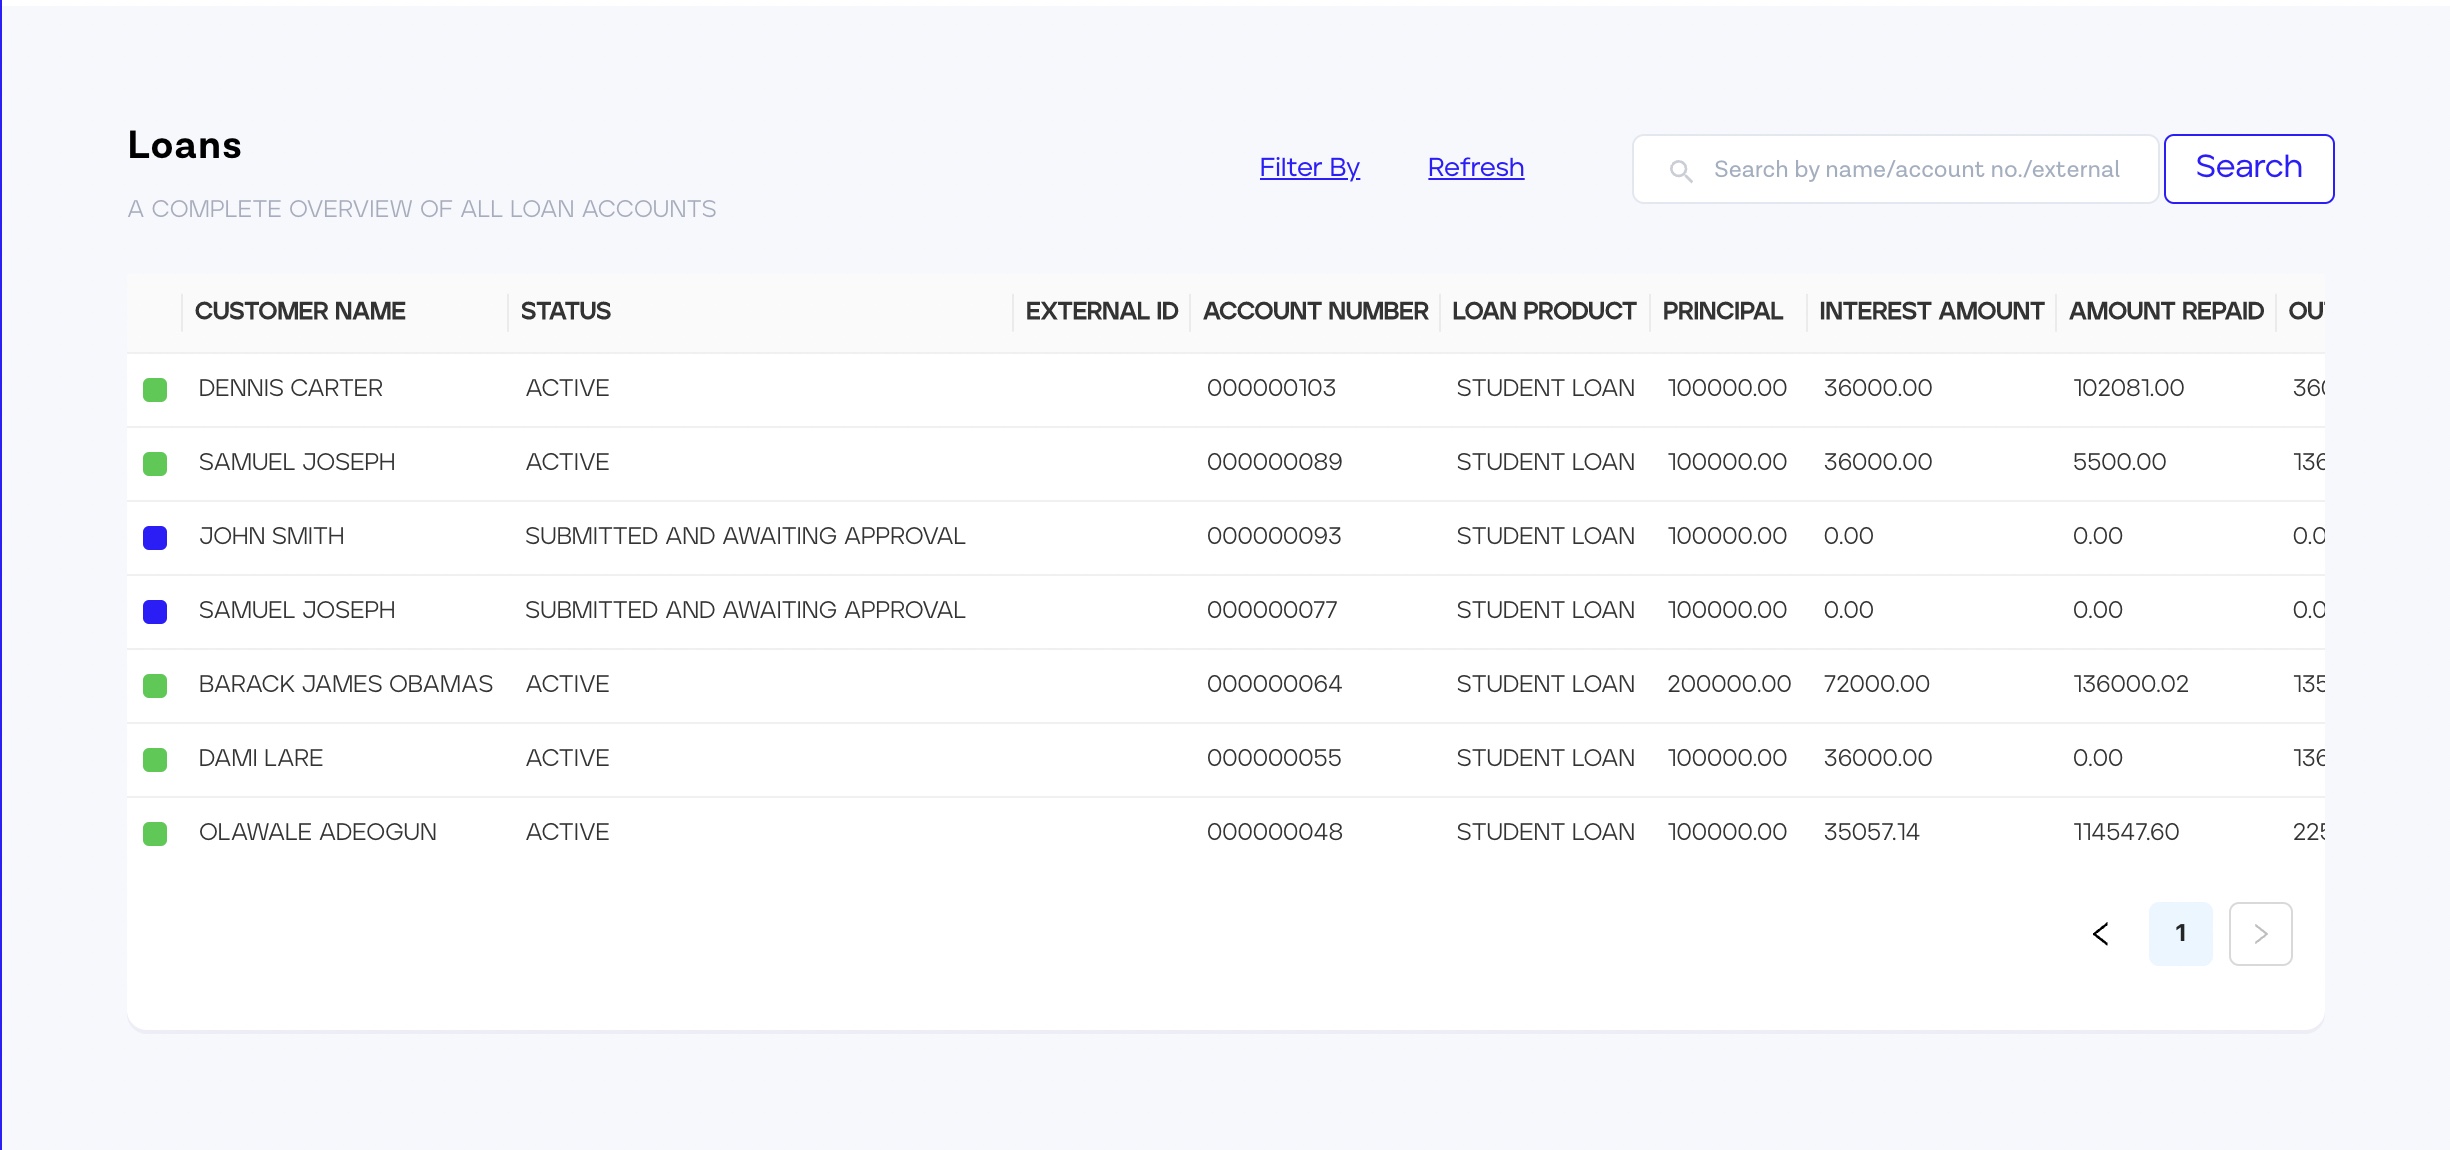Click the magnifier icon in search box
Image resolution: width=2450 pixels, height=1150 pixels.
pos(1681,171)
